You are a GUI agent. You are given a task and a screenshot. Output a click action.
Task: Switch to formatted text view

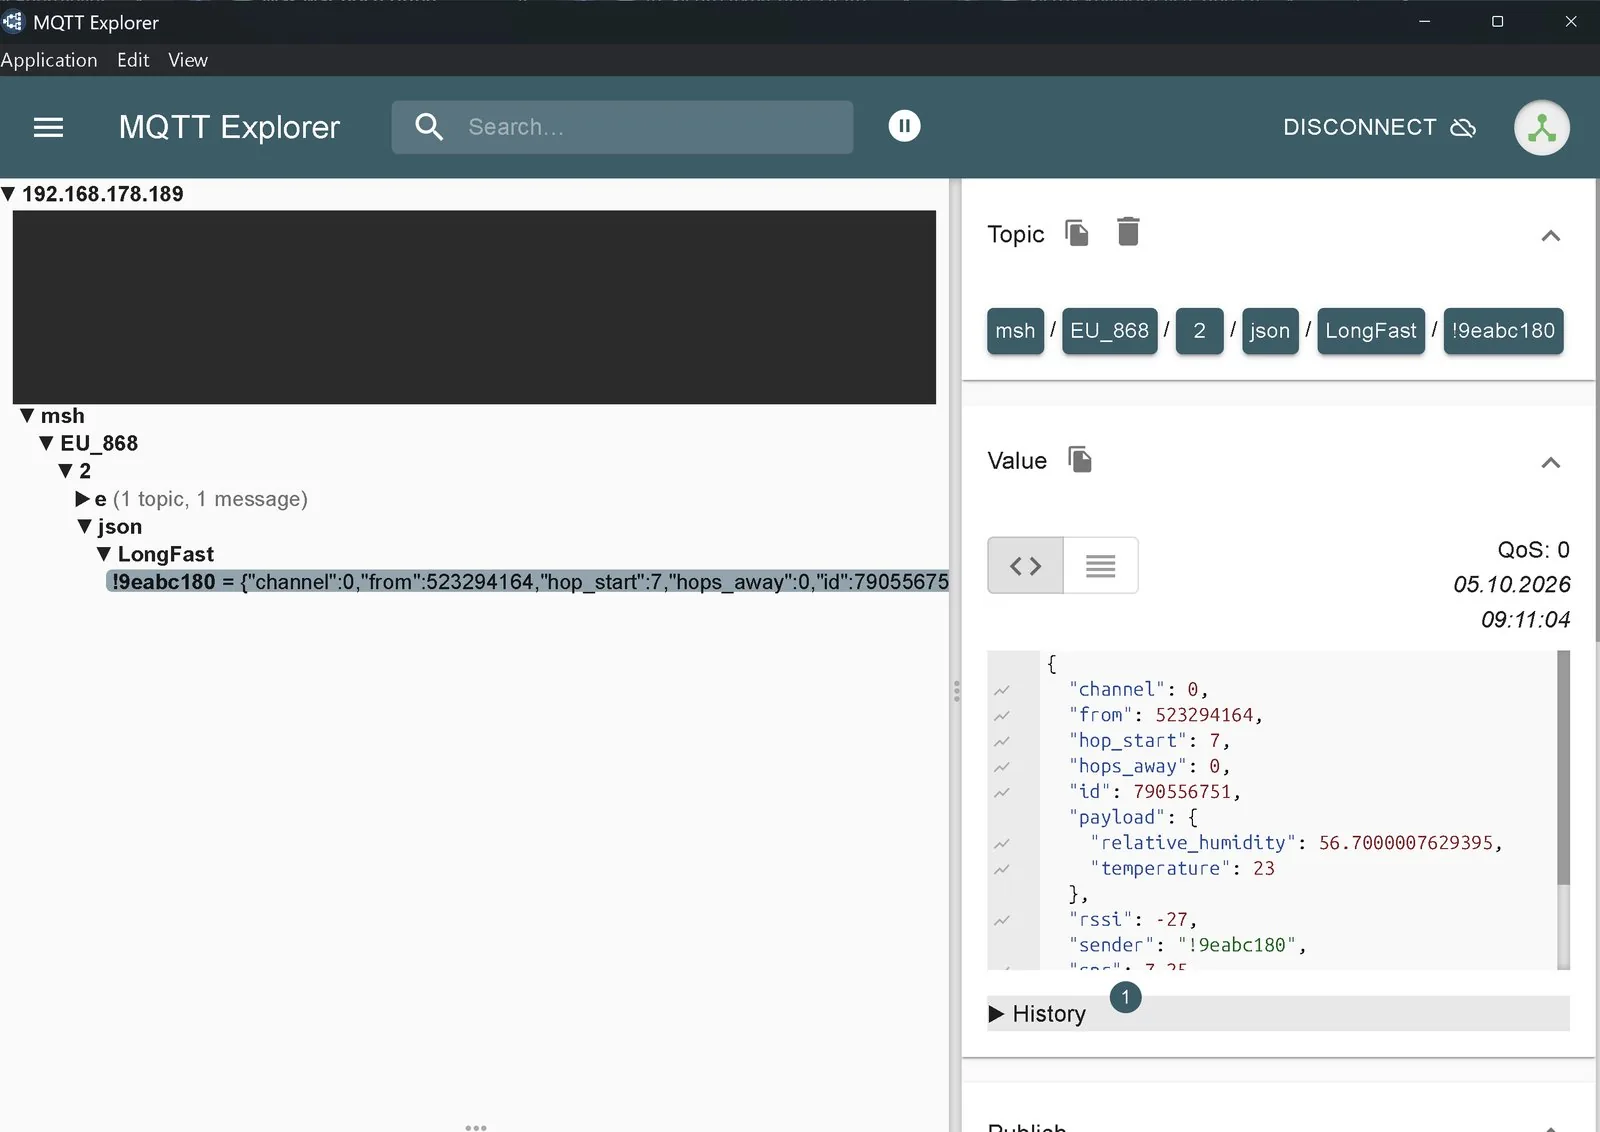1100,566
